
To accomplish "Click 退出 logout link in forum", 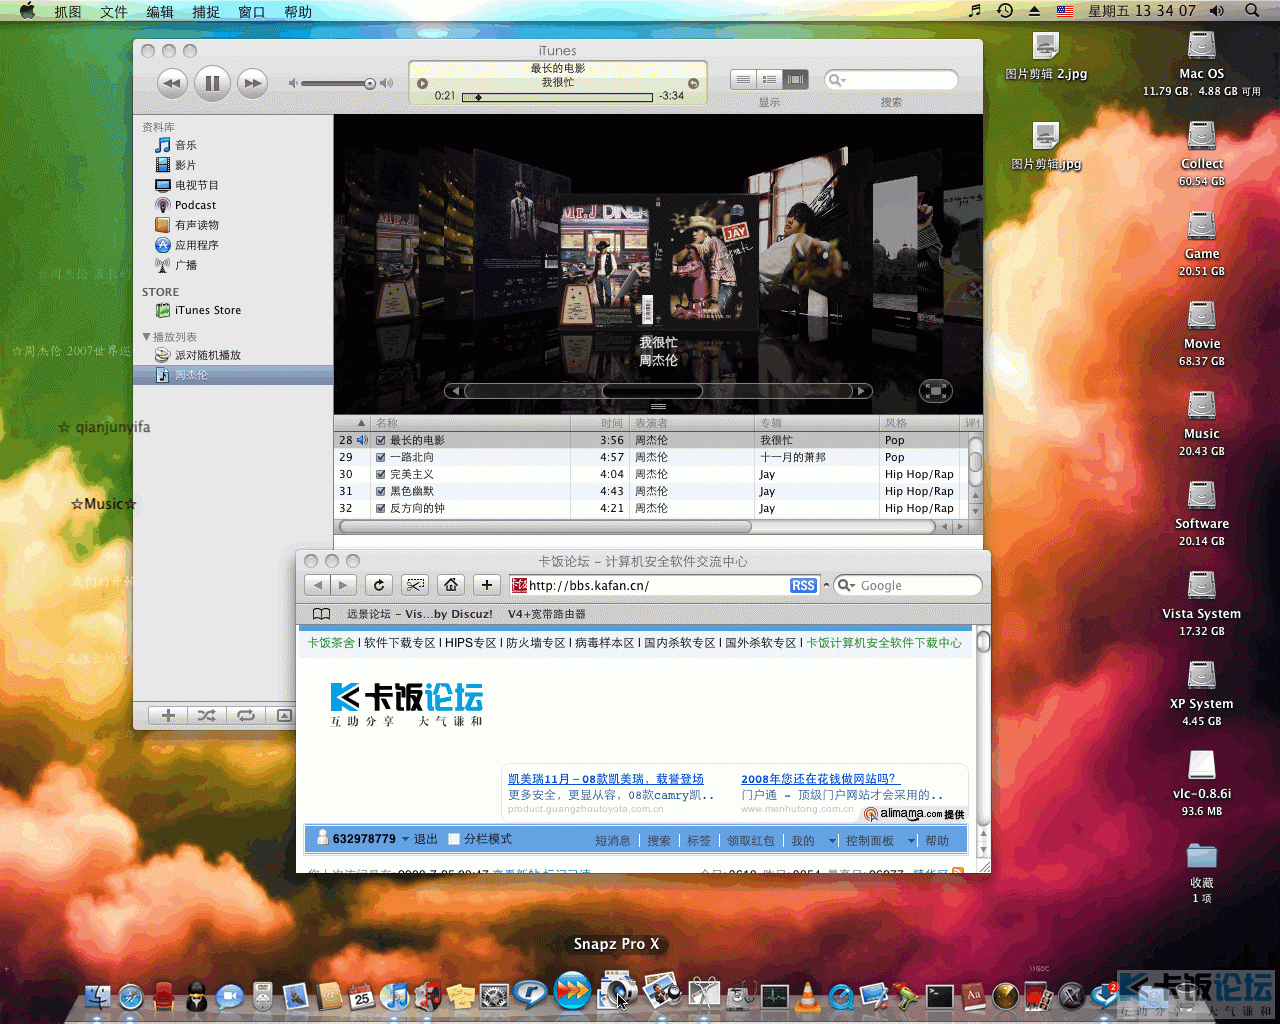I will click(426, 839).
